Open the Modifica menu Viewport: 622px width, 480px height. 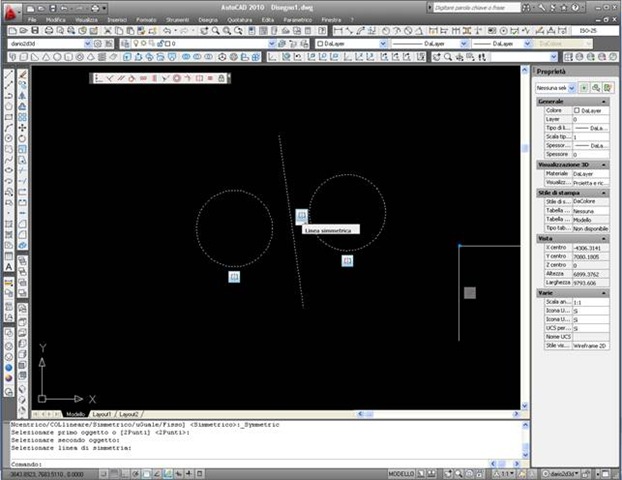point(56,19)
